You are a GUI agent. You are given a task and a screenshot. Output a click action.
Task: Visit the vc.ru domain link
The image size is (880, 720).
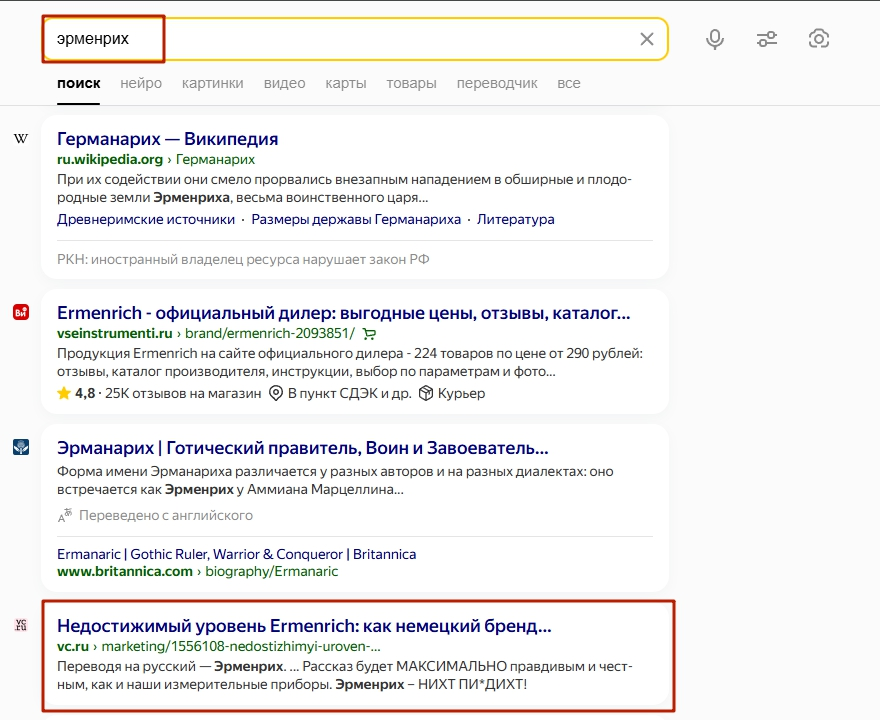point(73,646)
